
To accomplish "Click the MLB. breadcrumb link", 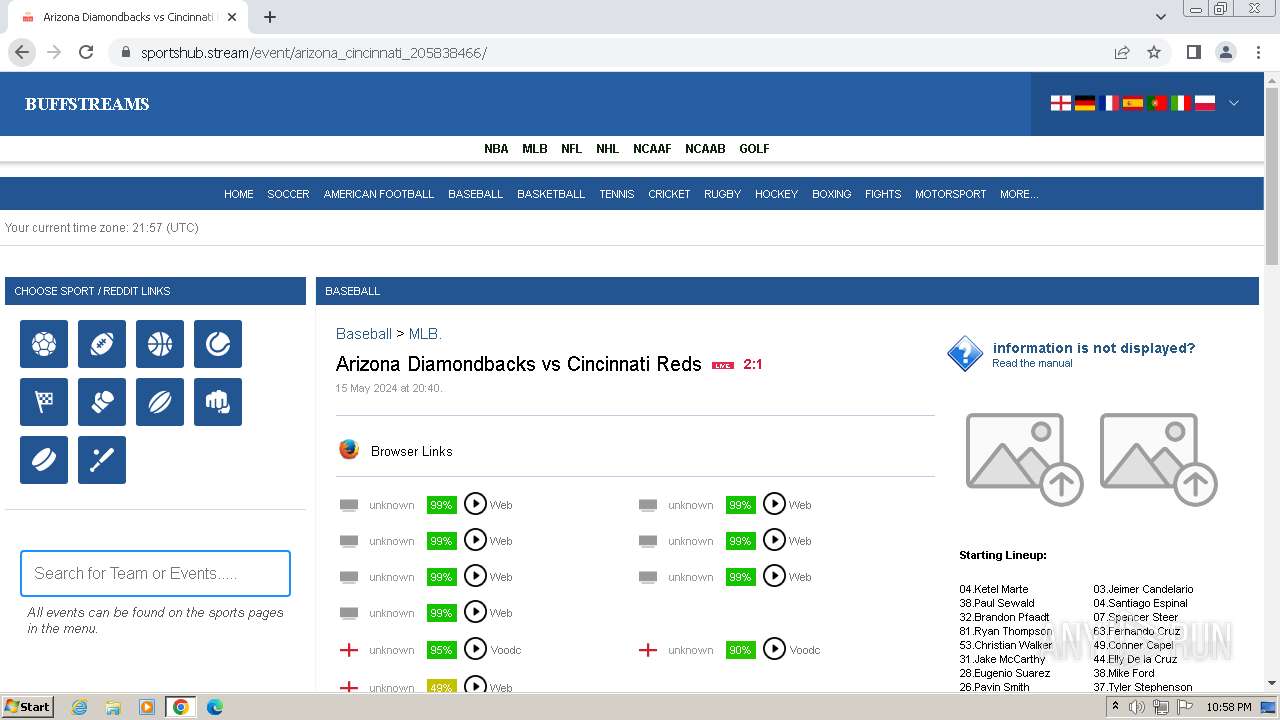I will click(425, 334).
